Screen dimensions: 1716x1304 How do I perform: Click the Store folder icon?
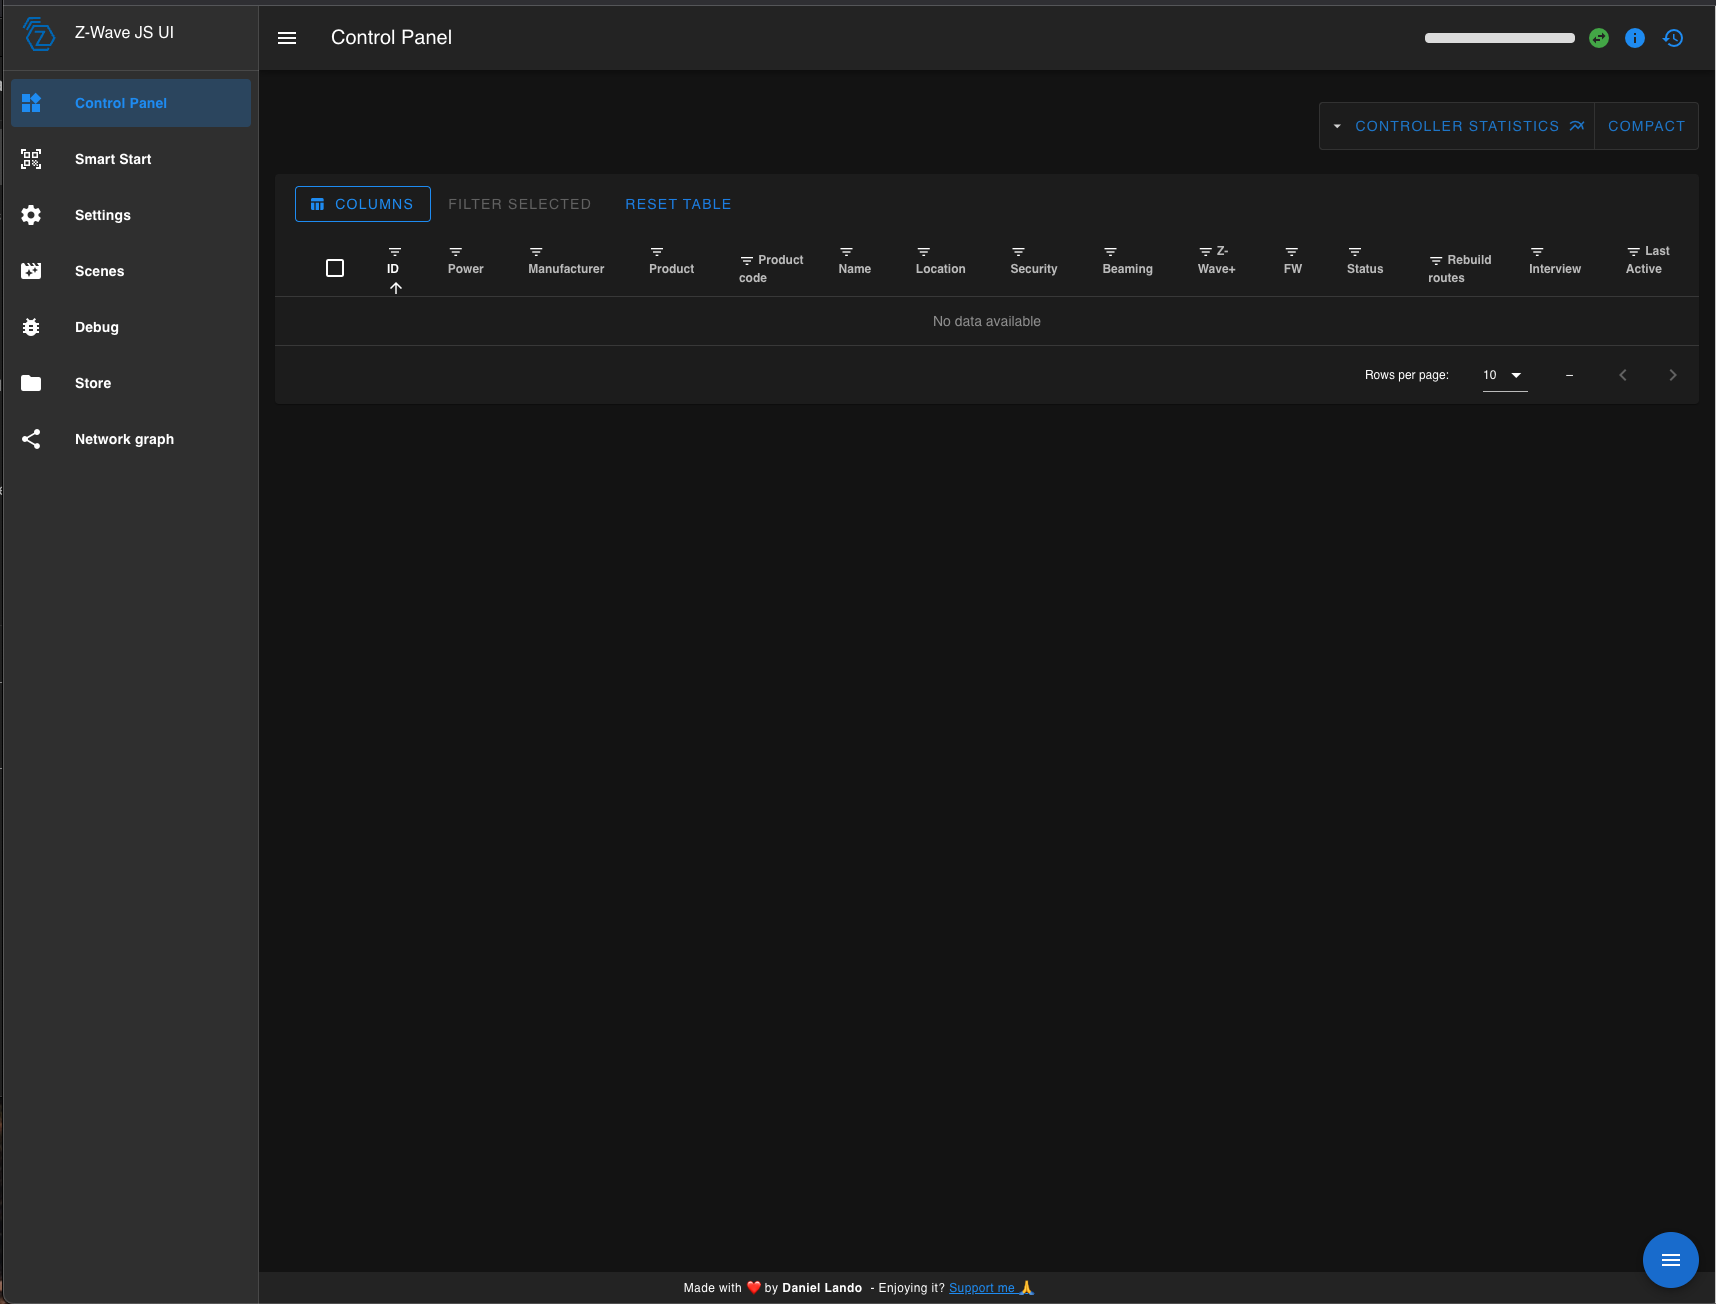pyautogui.click(x=31, y=383)
